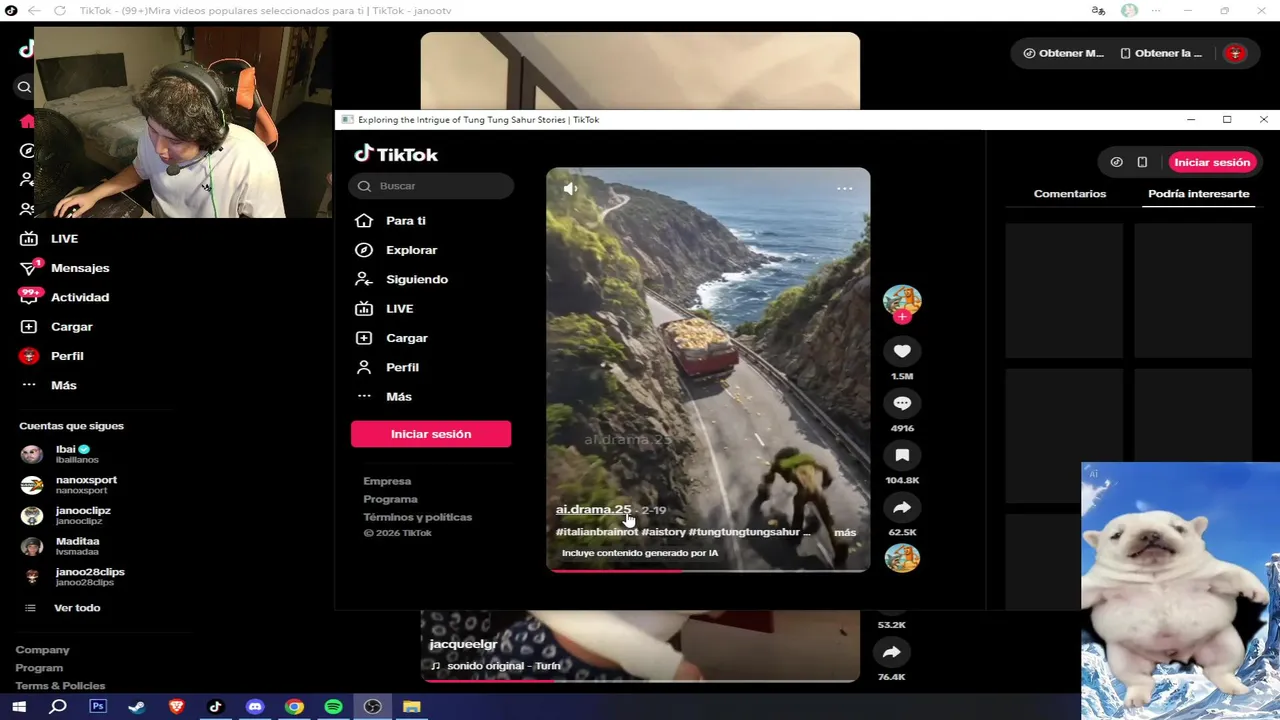Click the pink Iniciar sesión sidebar button
This screenshot has width=1280, height=720.
pos(431,434)
